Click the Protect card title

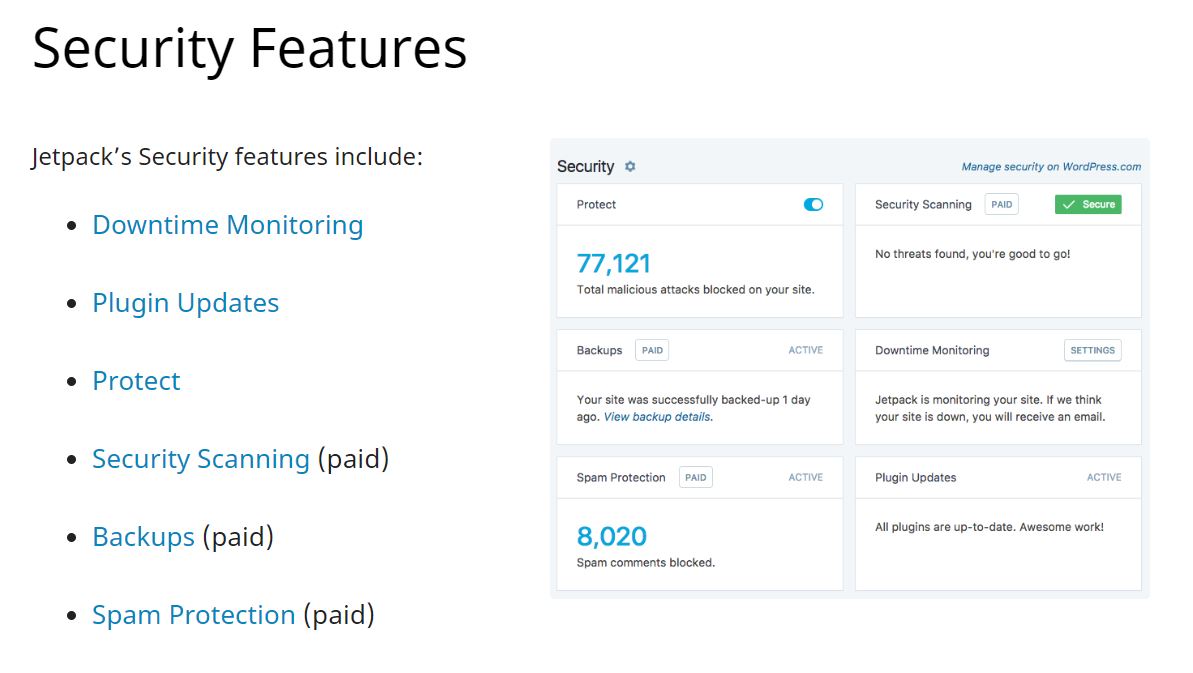596,205
